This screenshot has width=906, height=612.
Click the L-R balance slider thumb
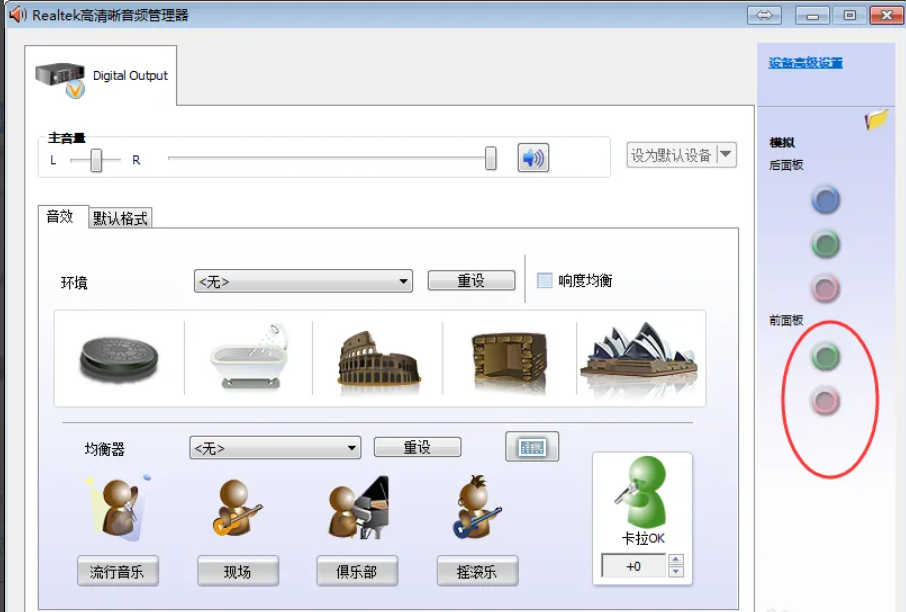[96, 160]
